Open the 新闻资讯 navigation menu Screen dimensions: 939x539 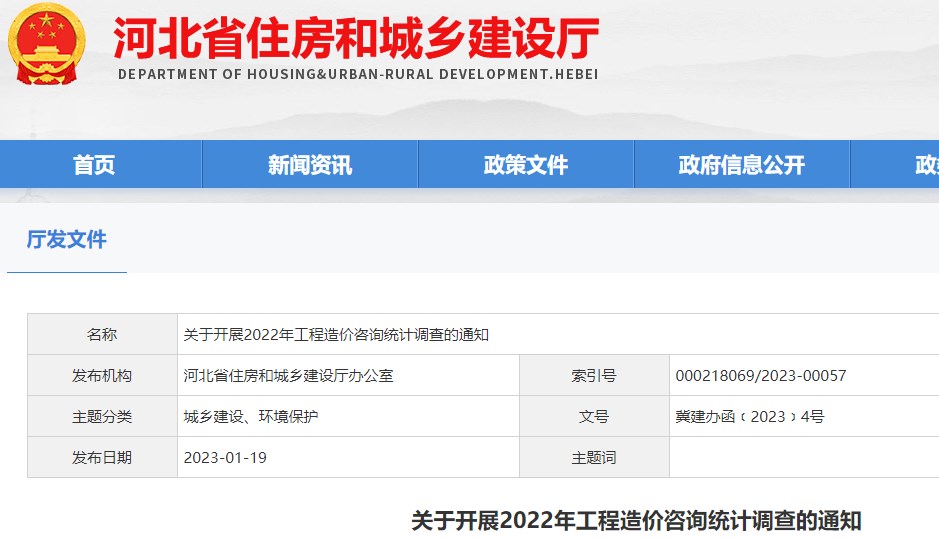pos(309,165)
